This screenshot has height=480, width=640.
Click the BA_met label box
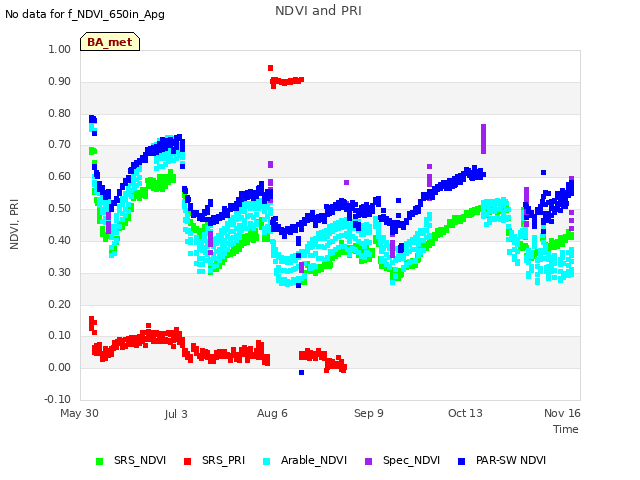110,42
